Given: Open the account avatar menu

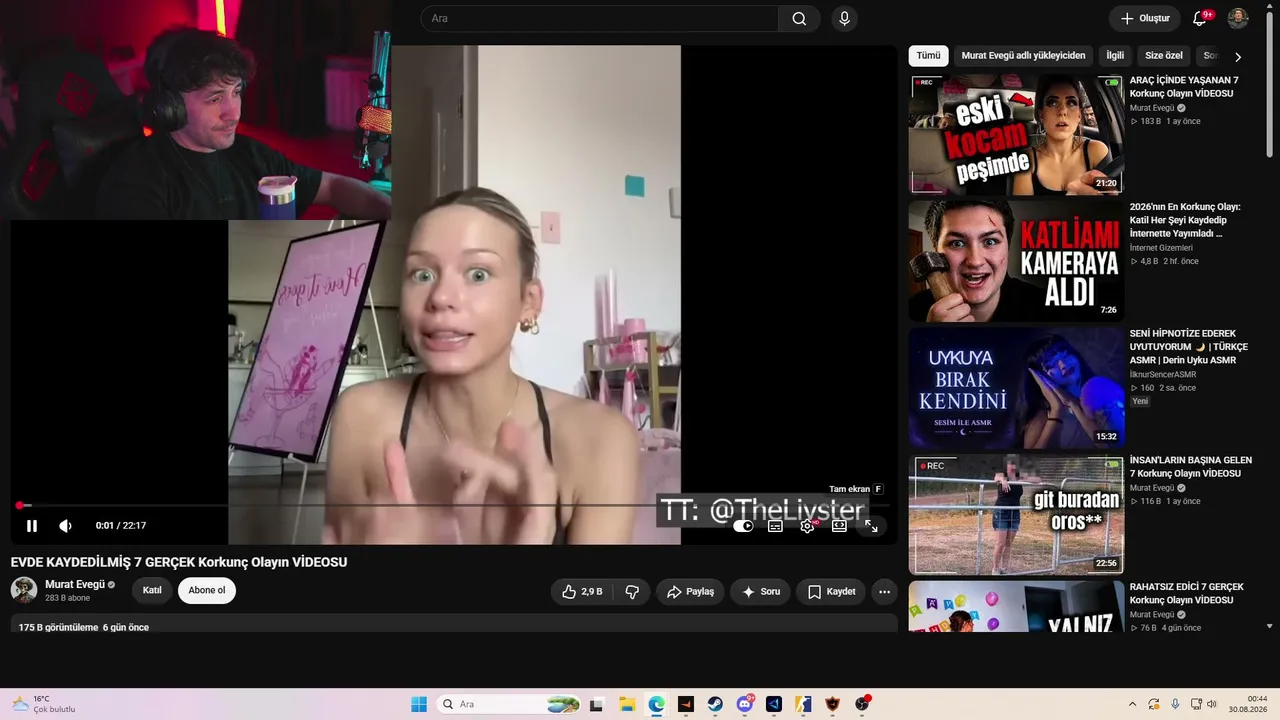Looking at the screenshot, I should tap(1238, 18).
